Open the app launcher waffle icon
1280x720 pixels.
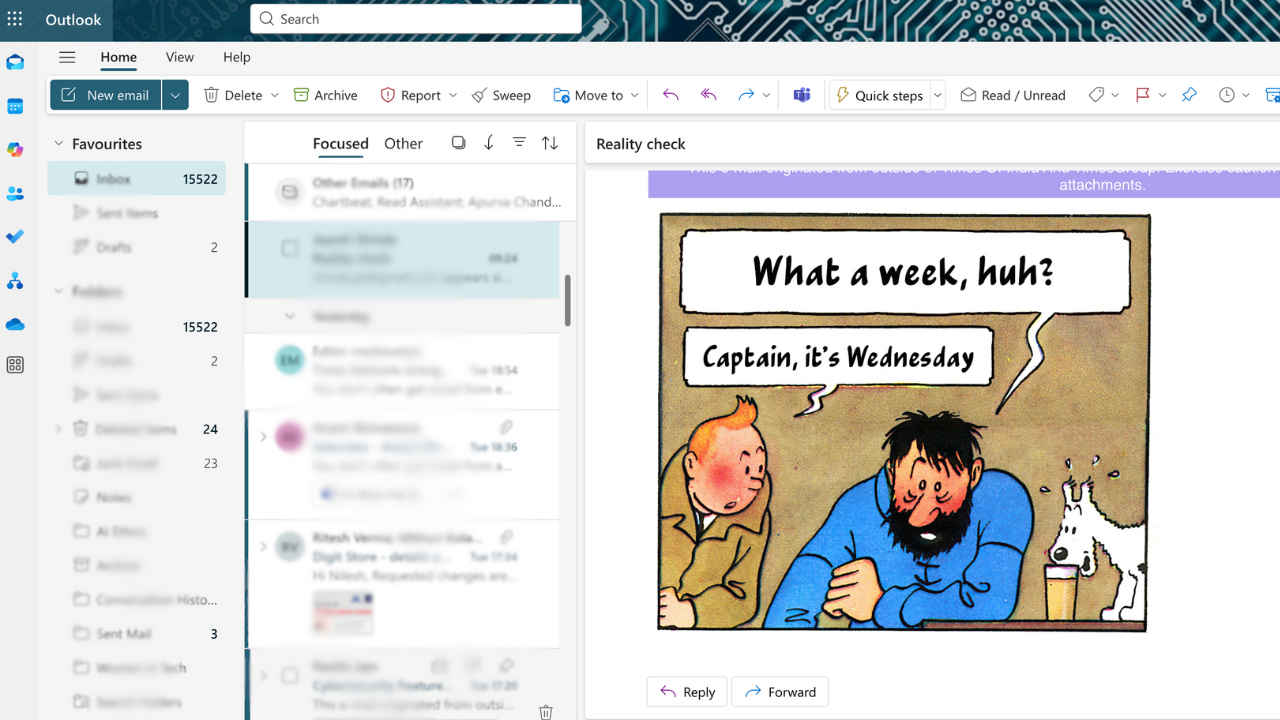15,20
